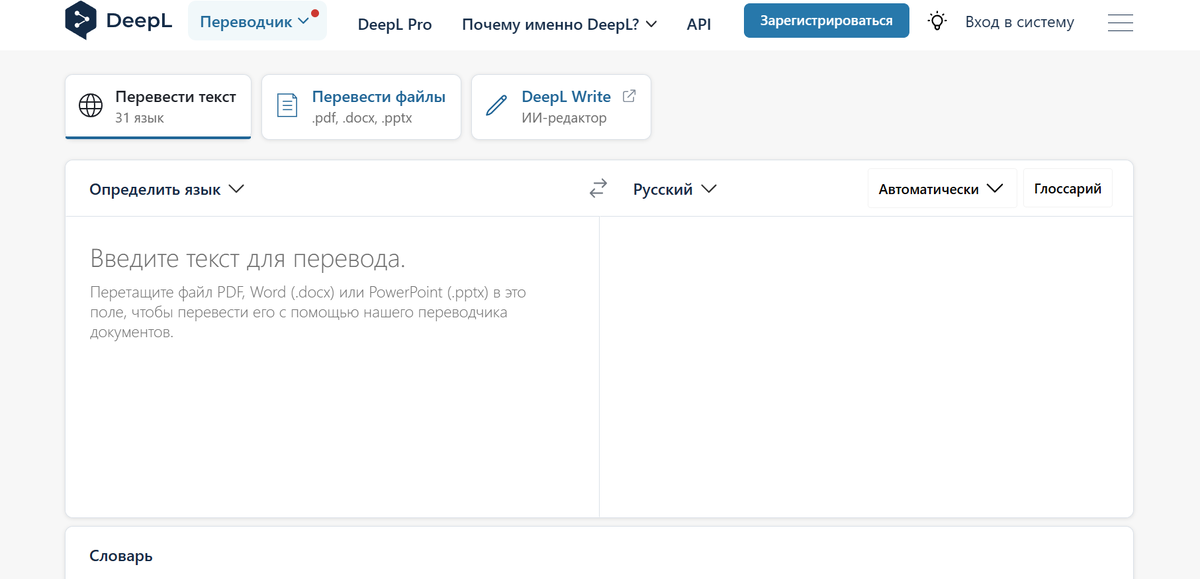Image resolution: width=1200 pixels, height=579 pixels.
Task: Open the hamburger menu icon
Action: (x=1120, y=22)
